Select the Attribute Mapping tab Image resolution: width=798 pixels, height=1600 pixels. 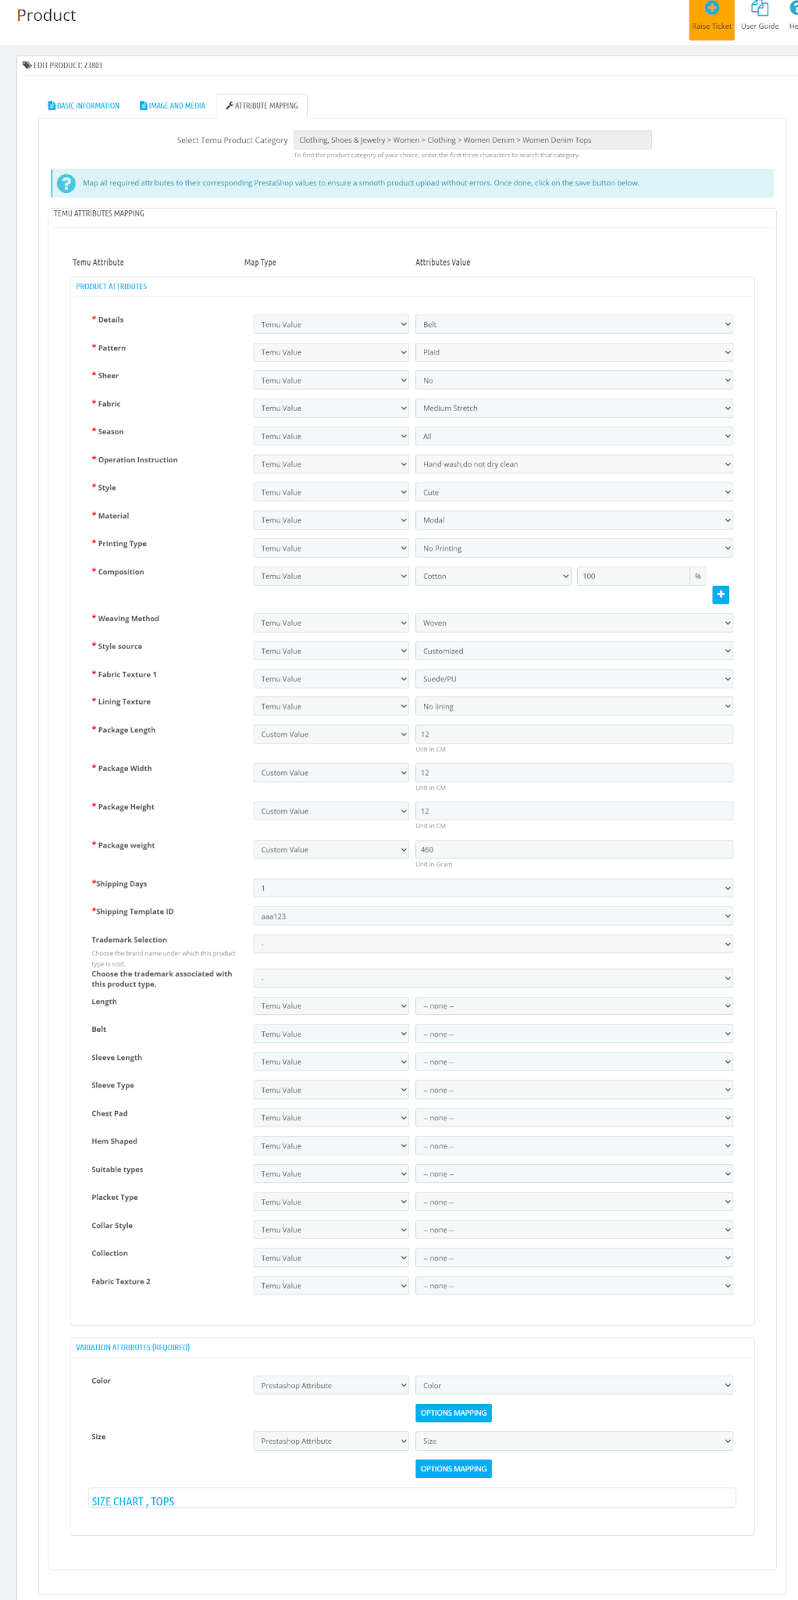(x=262, y=106)
